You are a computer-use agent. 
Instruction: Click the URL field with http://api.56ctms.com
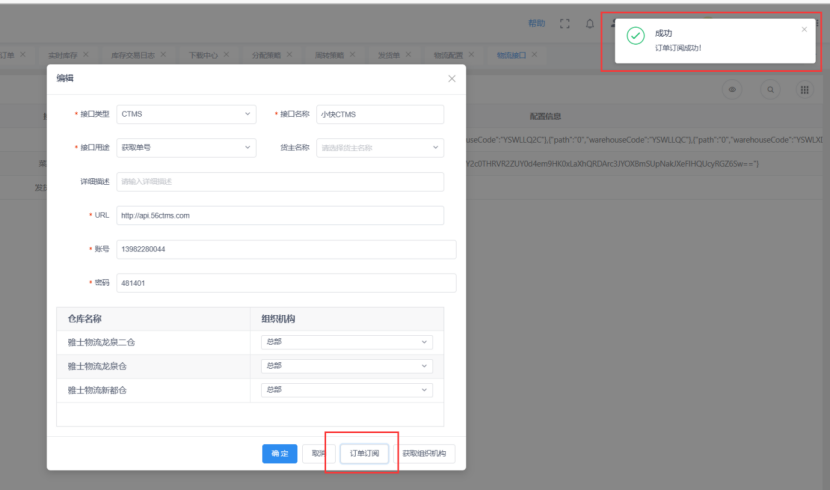coord(280,215)
